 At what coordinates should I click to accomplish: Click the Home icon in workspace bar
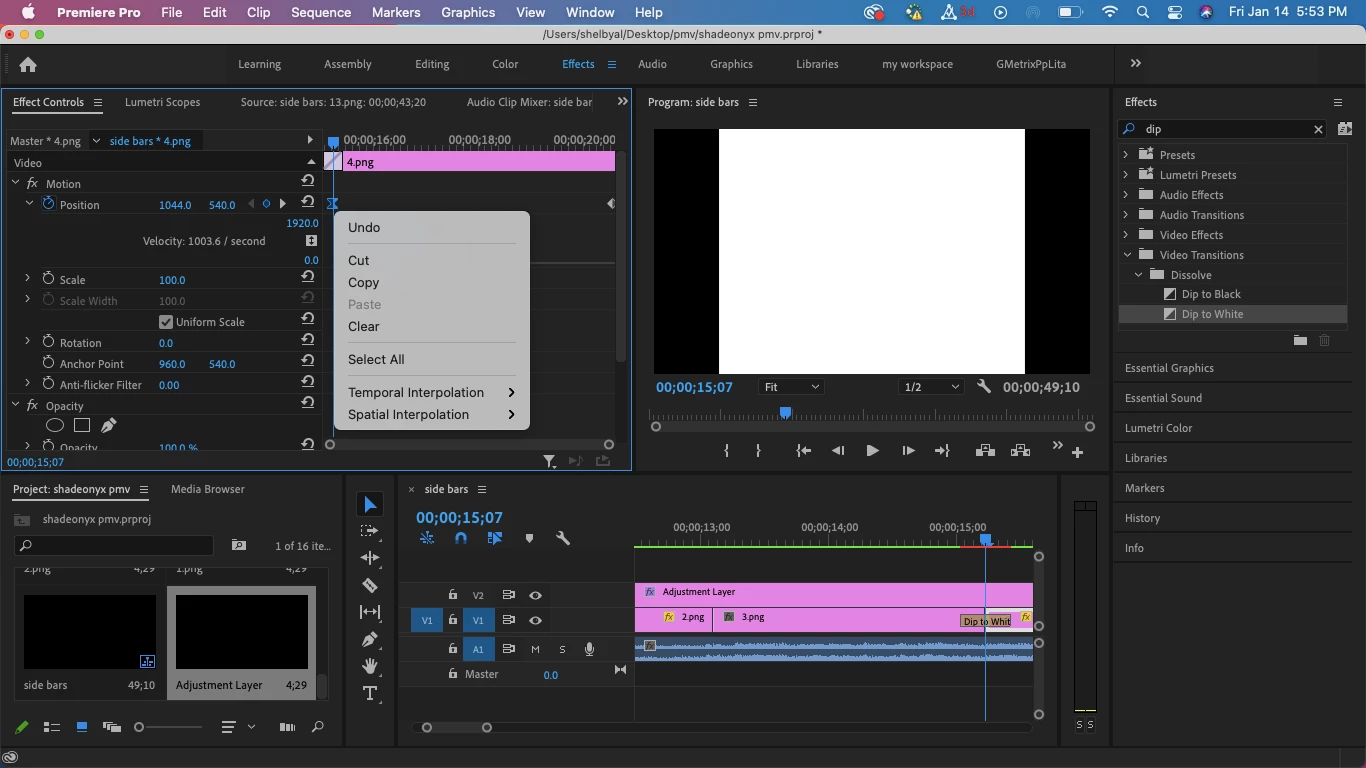28,64
